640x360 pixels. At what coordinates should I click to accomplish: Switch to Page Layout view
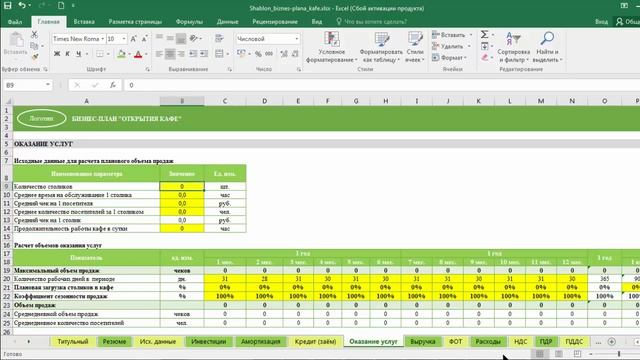tap(558, 354)
